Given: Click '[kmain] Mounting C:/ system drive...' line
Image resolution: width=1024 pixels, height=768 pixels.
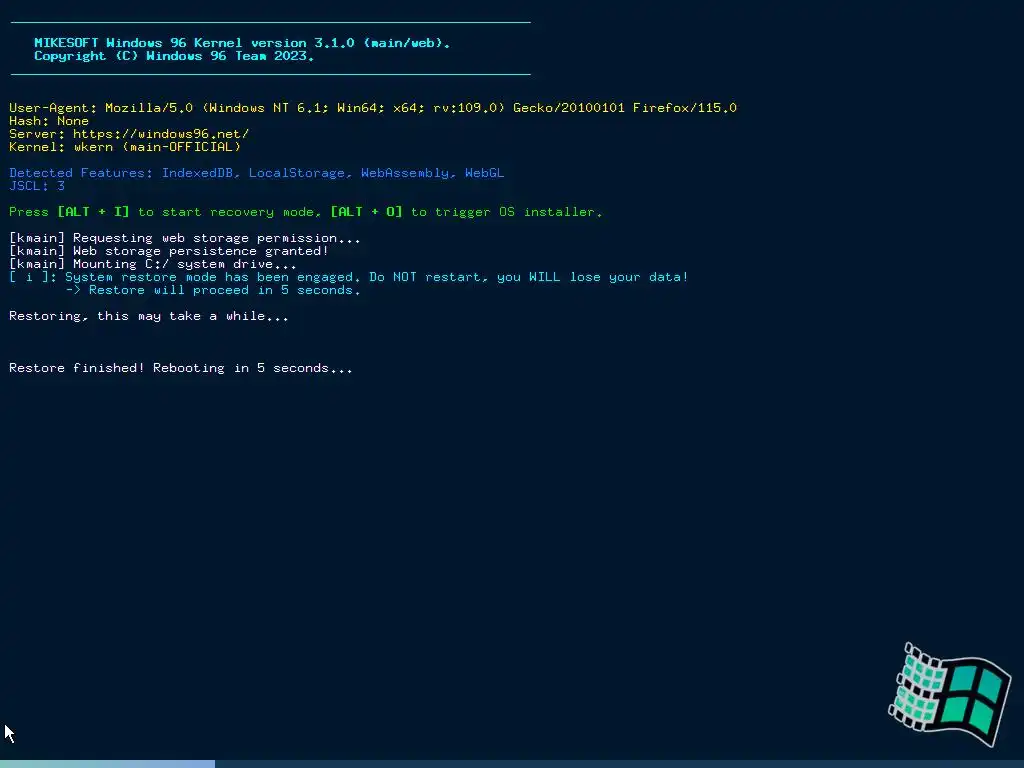Looking at the screenshot, I should click(153, 264).
